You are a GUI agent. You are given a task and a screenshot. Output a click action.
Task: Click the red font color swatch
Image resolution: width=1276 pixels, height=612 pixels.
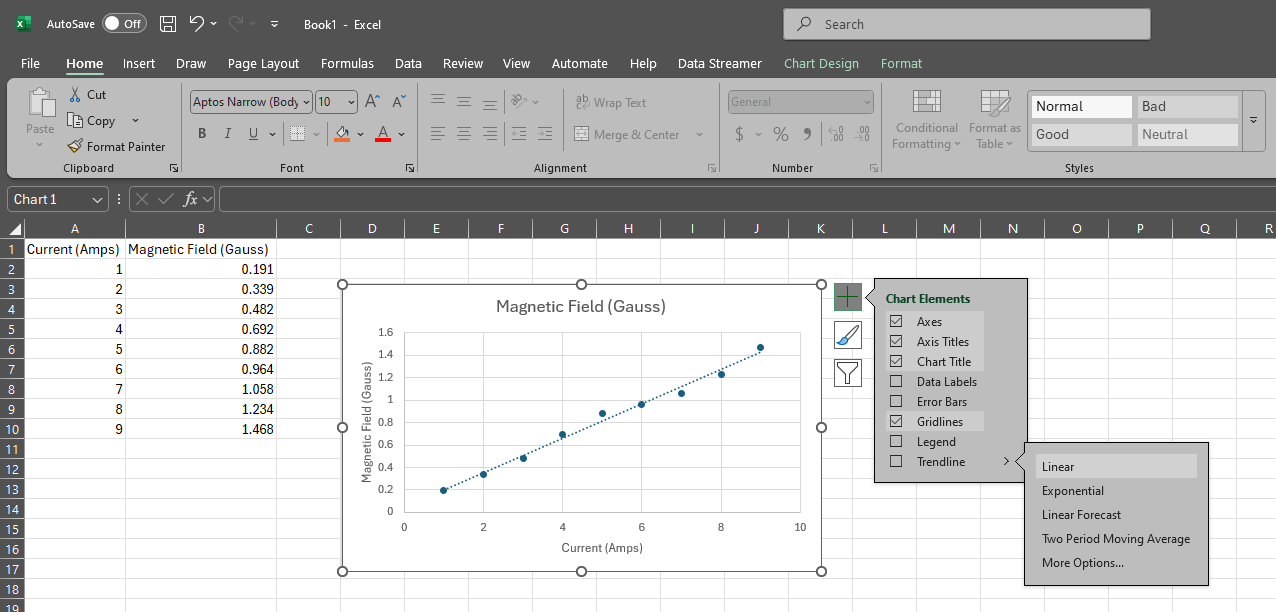(381, 139)
